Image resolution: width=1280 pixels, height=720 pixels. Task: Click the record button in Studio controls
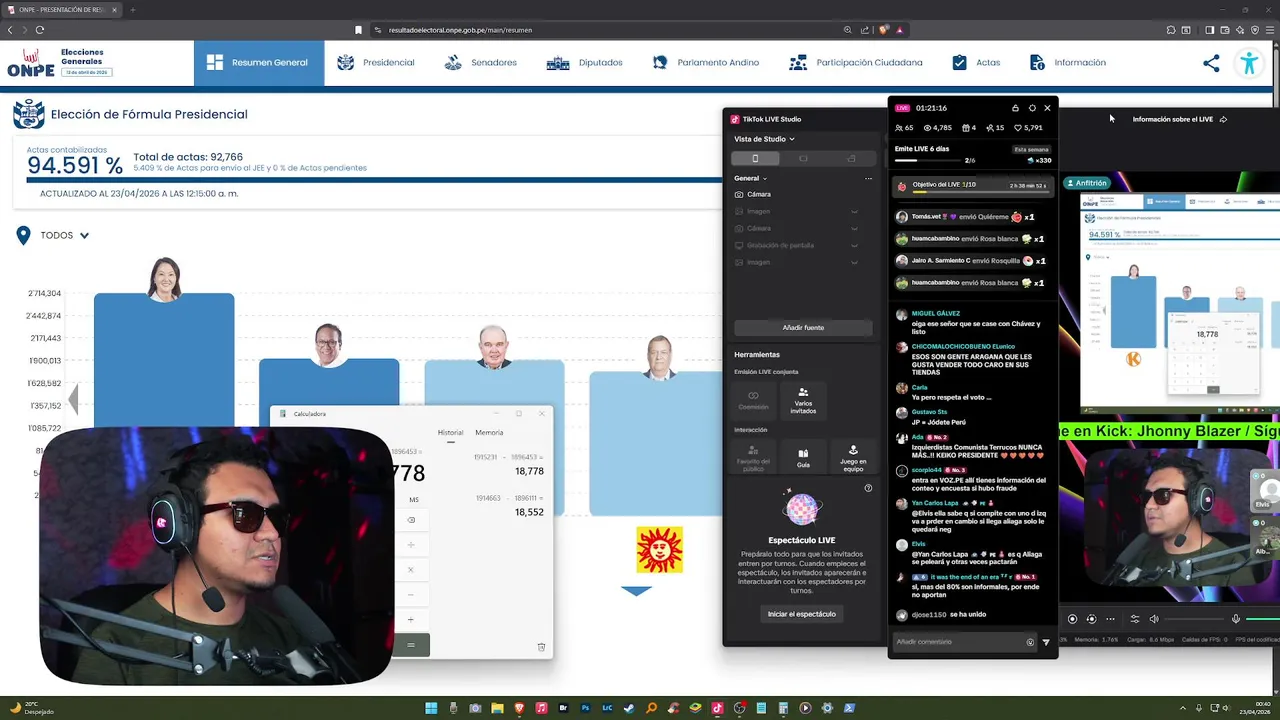1073,619
